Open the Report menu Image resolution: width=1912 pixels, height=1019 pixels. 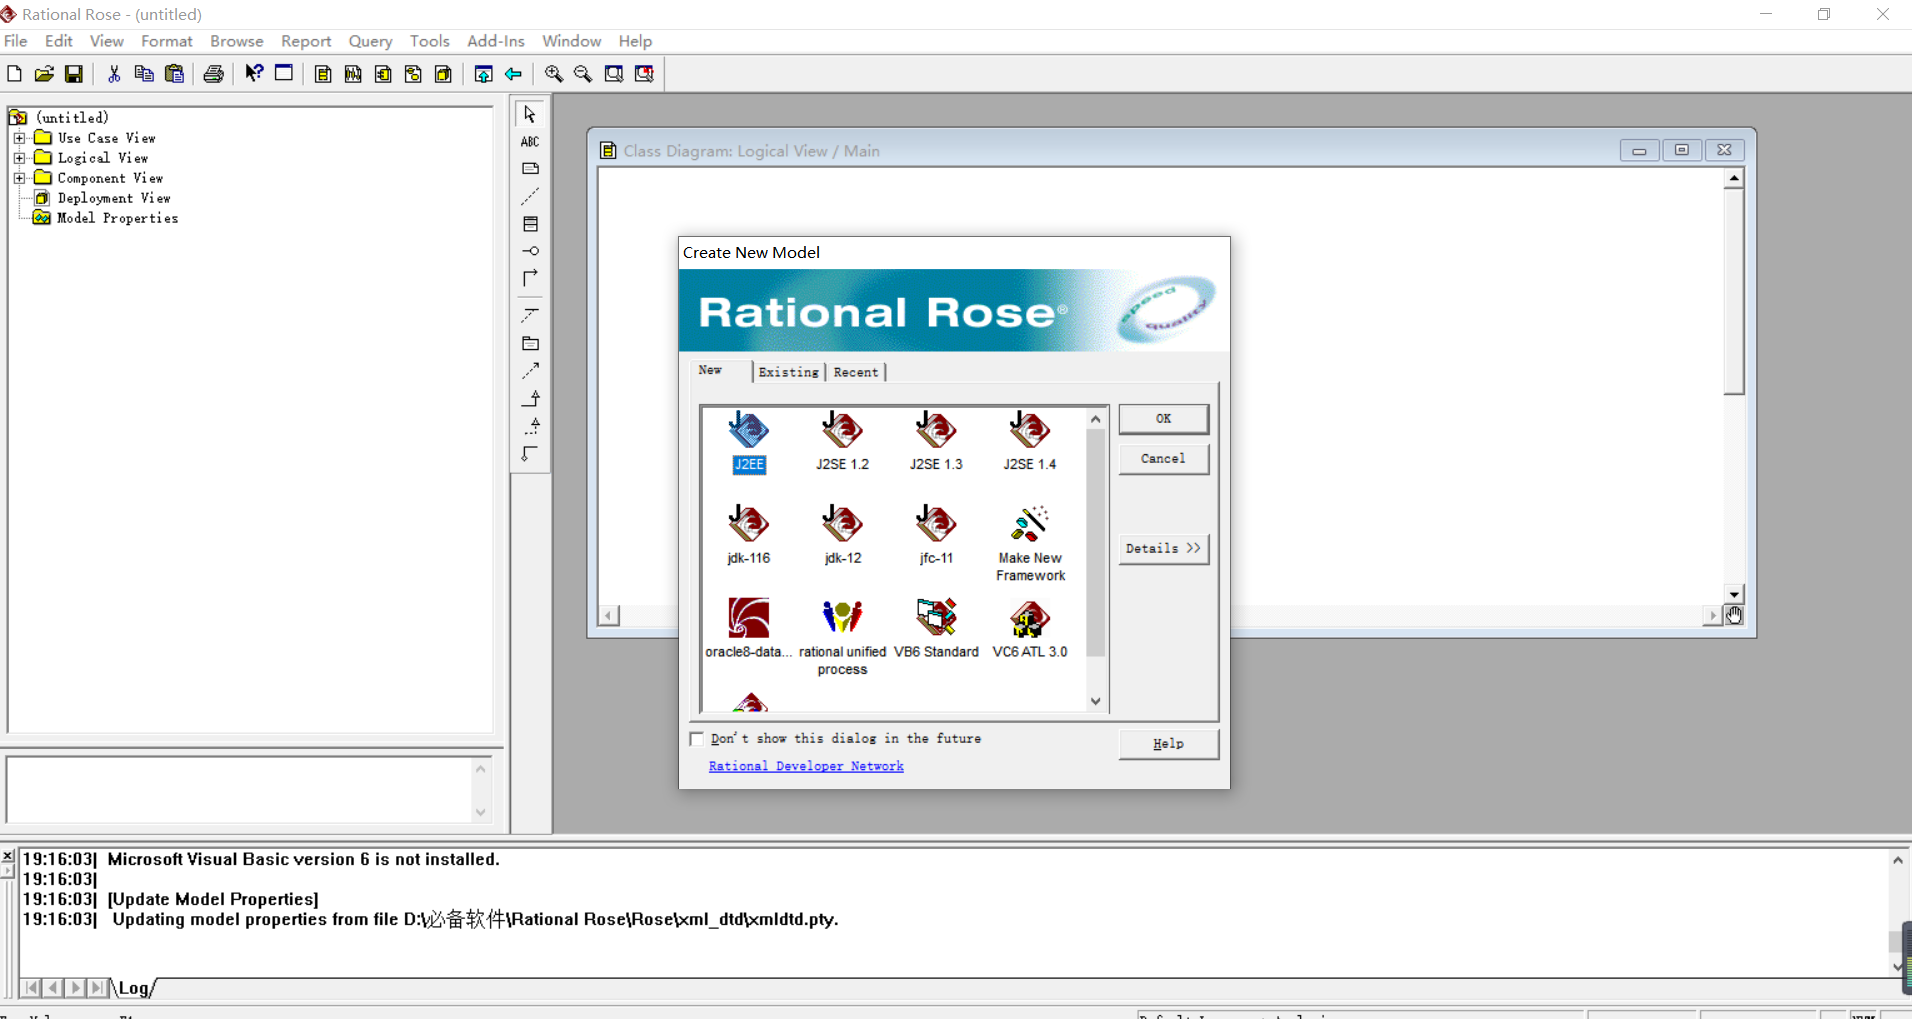[x=306, y=41]
